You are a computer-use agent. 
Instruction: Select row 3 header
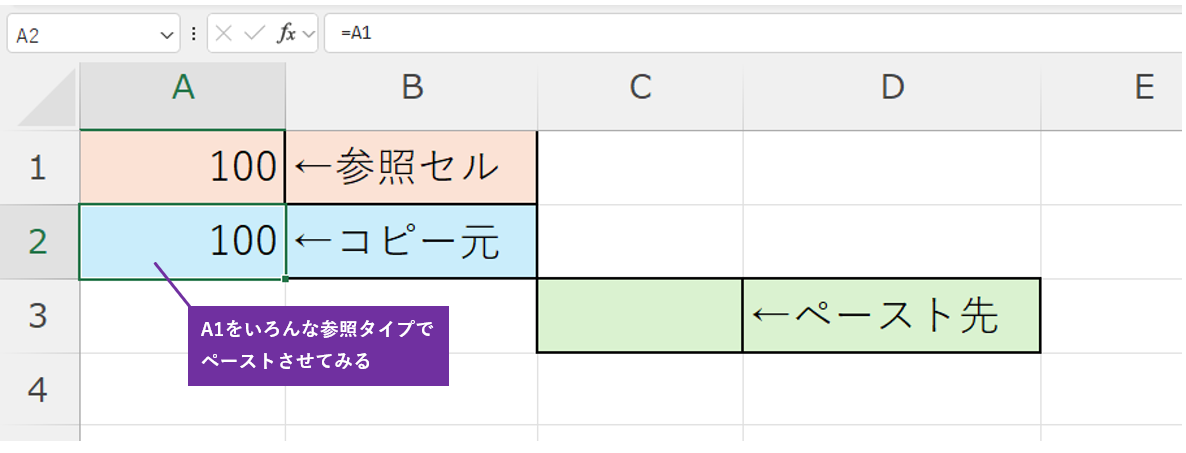coord(38,315)
